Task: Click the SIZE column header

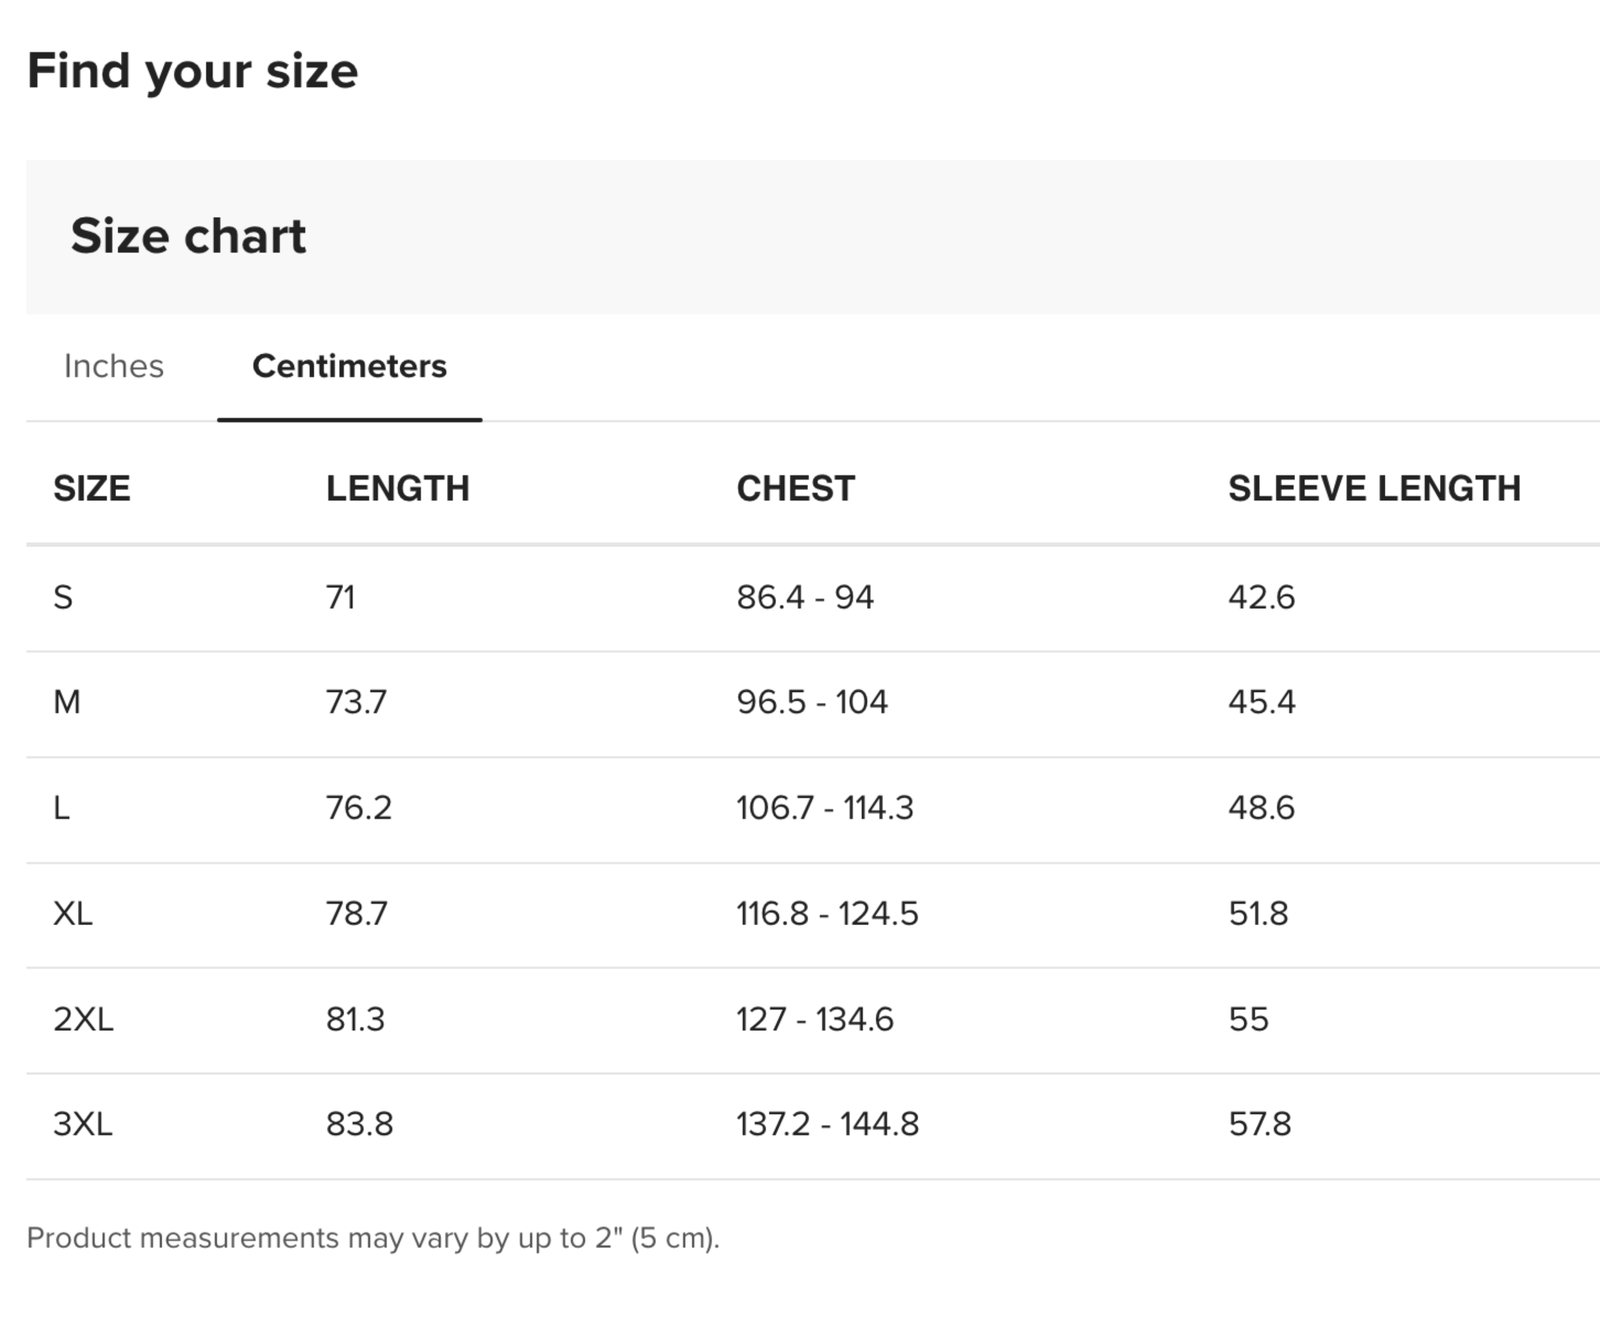Action: point(91,488)
